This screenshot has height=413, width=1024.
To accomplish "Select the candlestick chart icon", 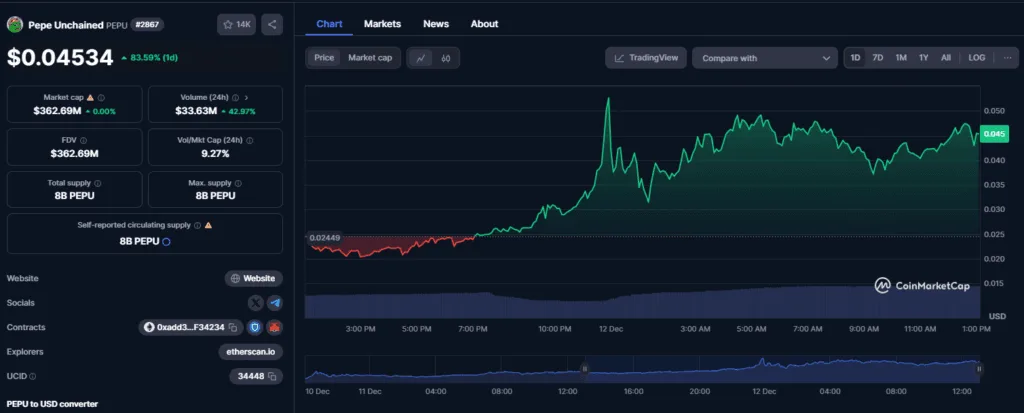I will coord(445,58).
